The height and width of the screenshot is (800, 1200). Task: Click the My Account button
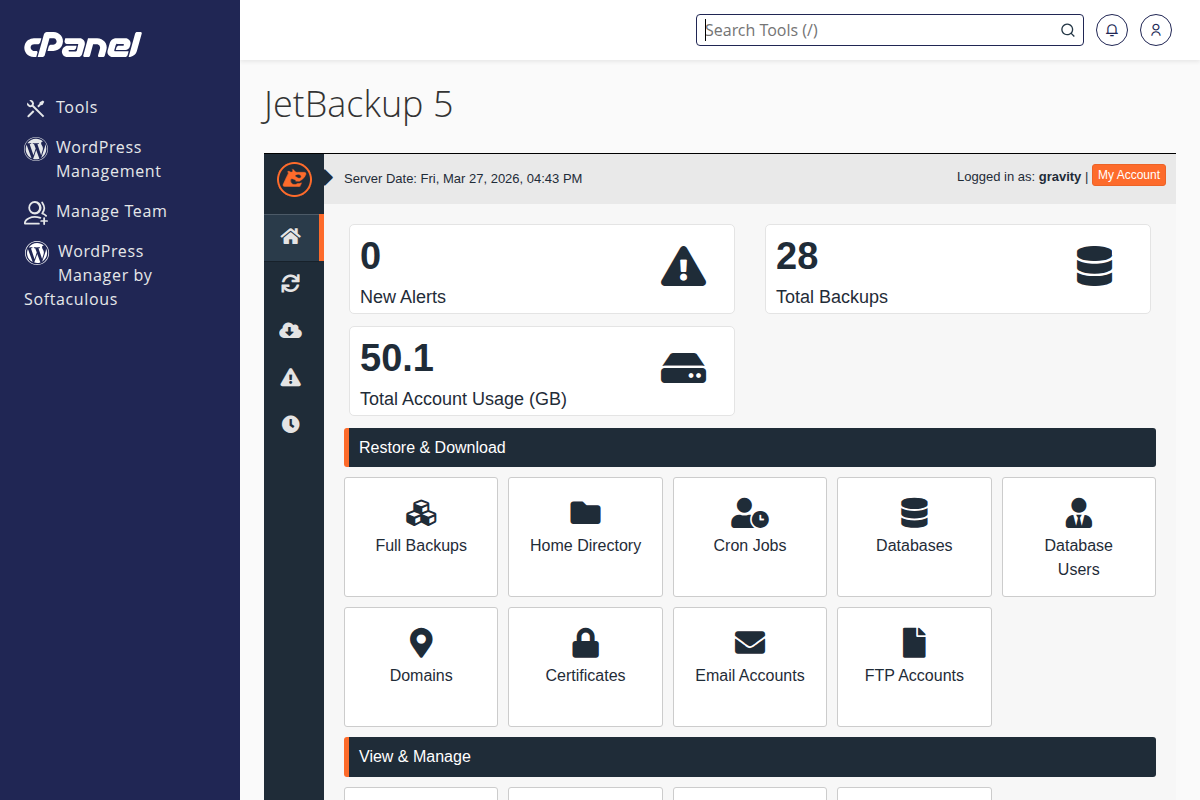click(1129, 175)
